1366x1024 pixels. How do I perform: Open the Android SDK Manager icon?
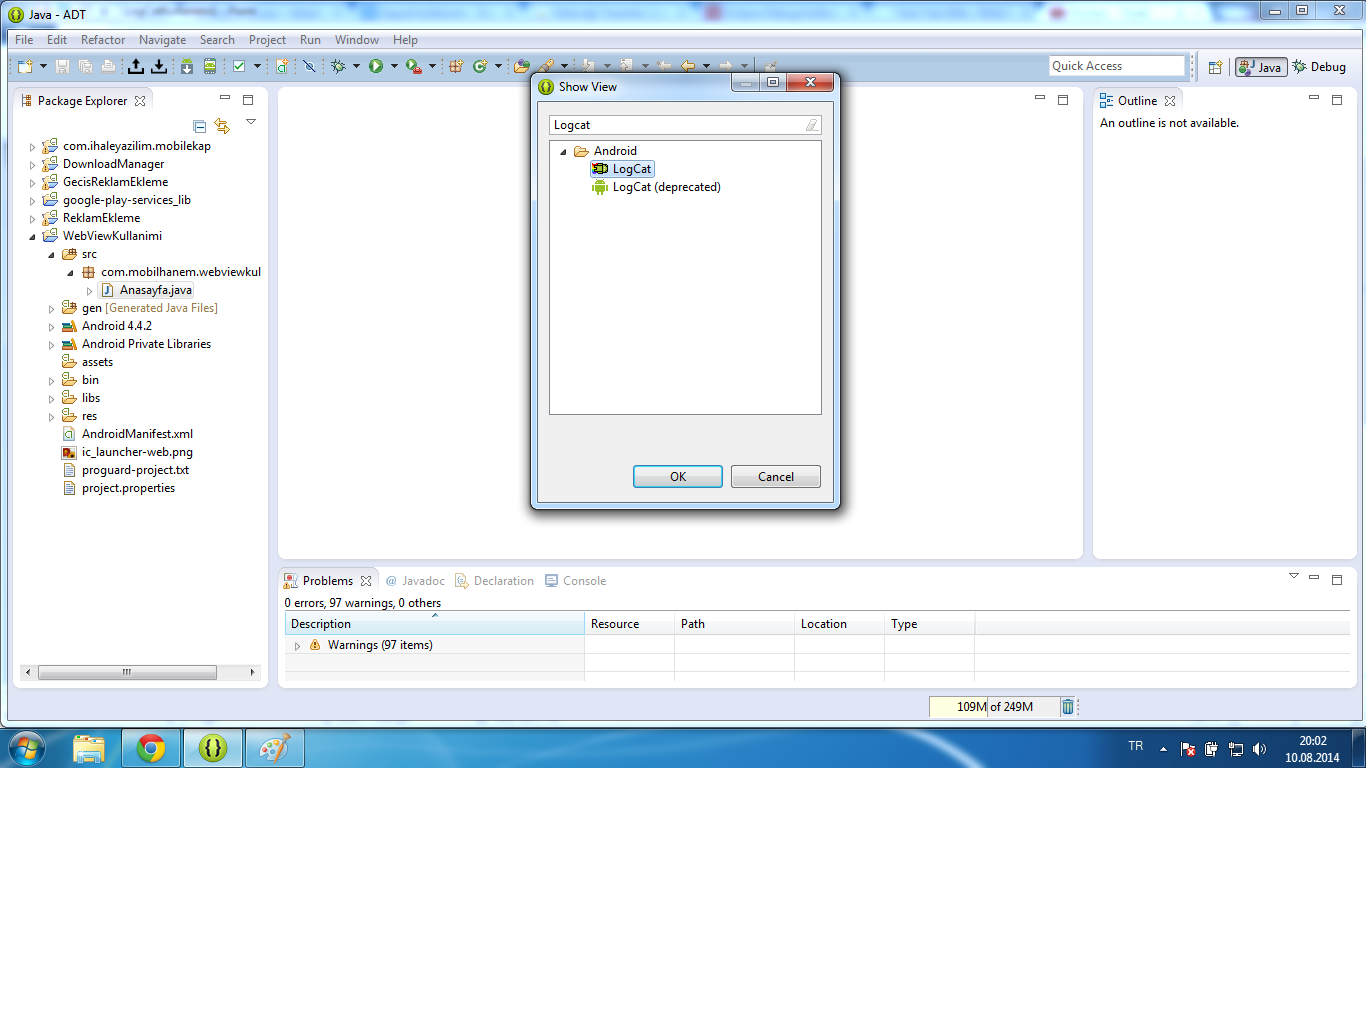coord(187,66)
